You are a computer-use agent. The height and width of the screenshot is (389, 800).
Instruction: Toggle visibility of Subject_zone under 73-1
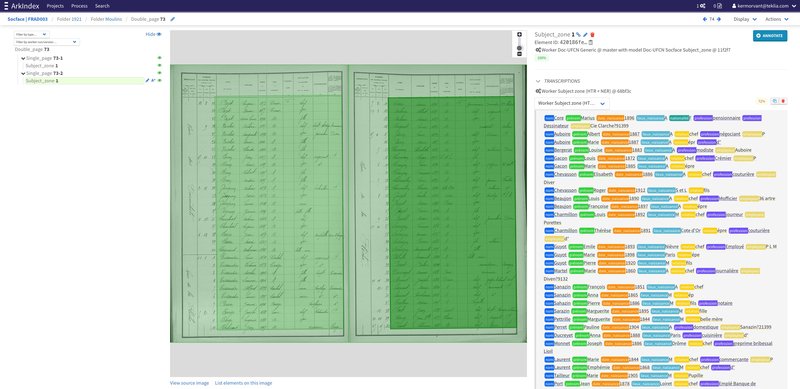(x=159, y=65)
